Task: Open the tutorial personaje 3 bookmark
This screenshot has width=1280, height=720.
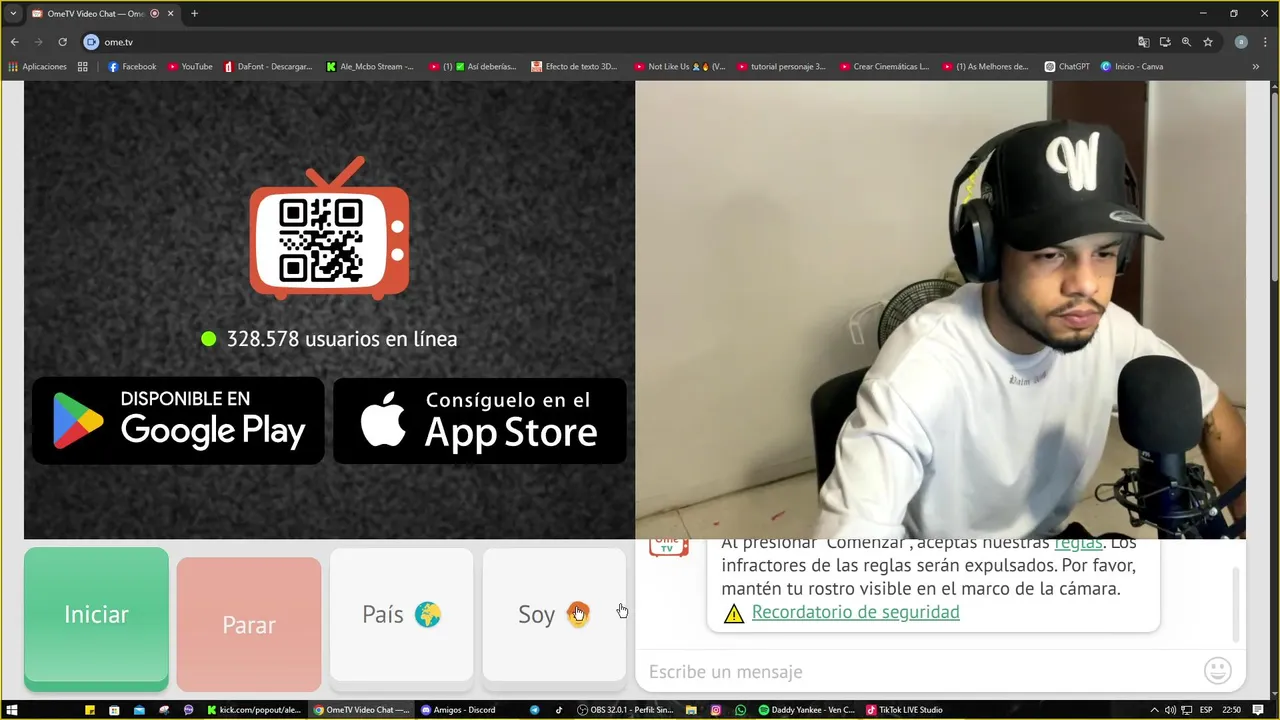Action: (782, 67)
